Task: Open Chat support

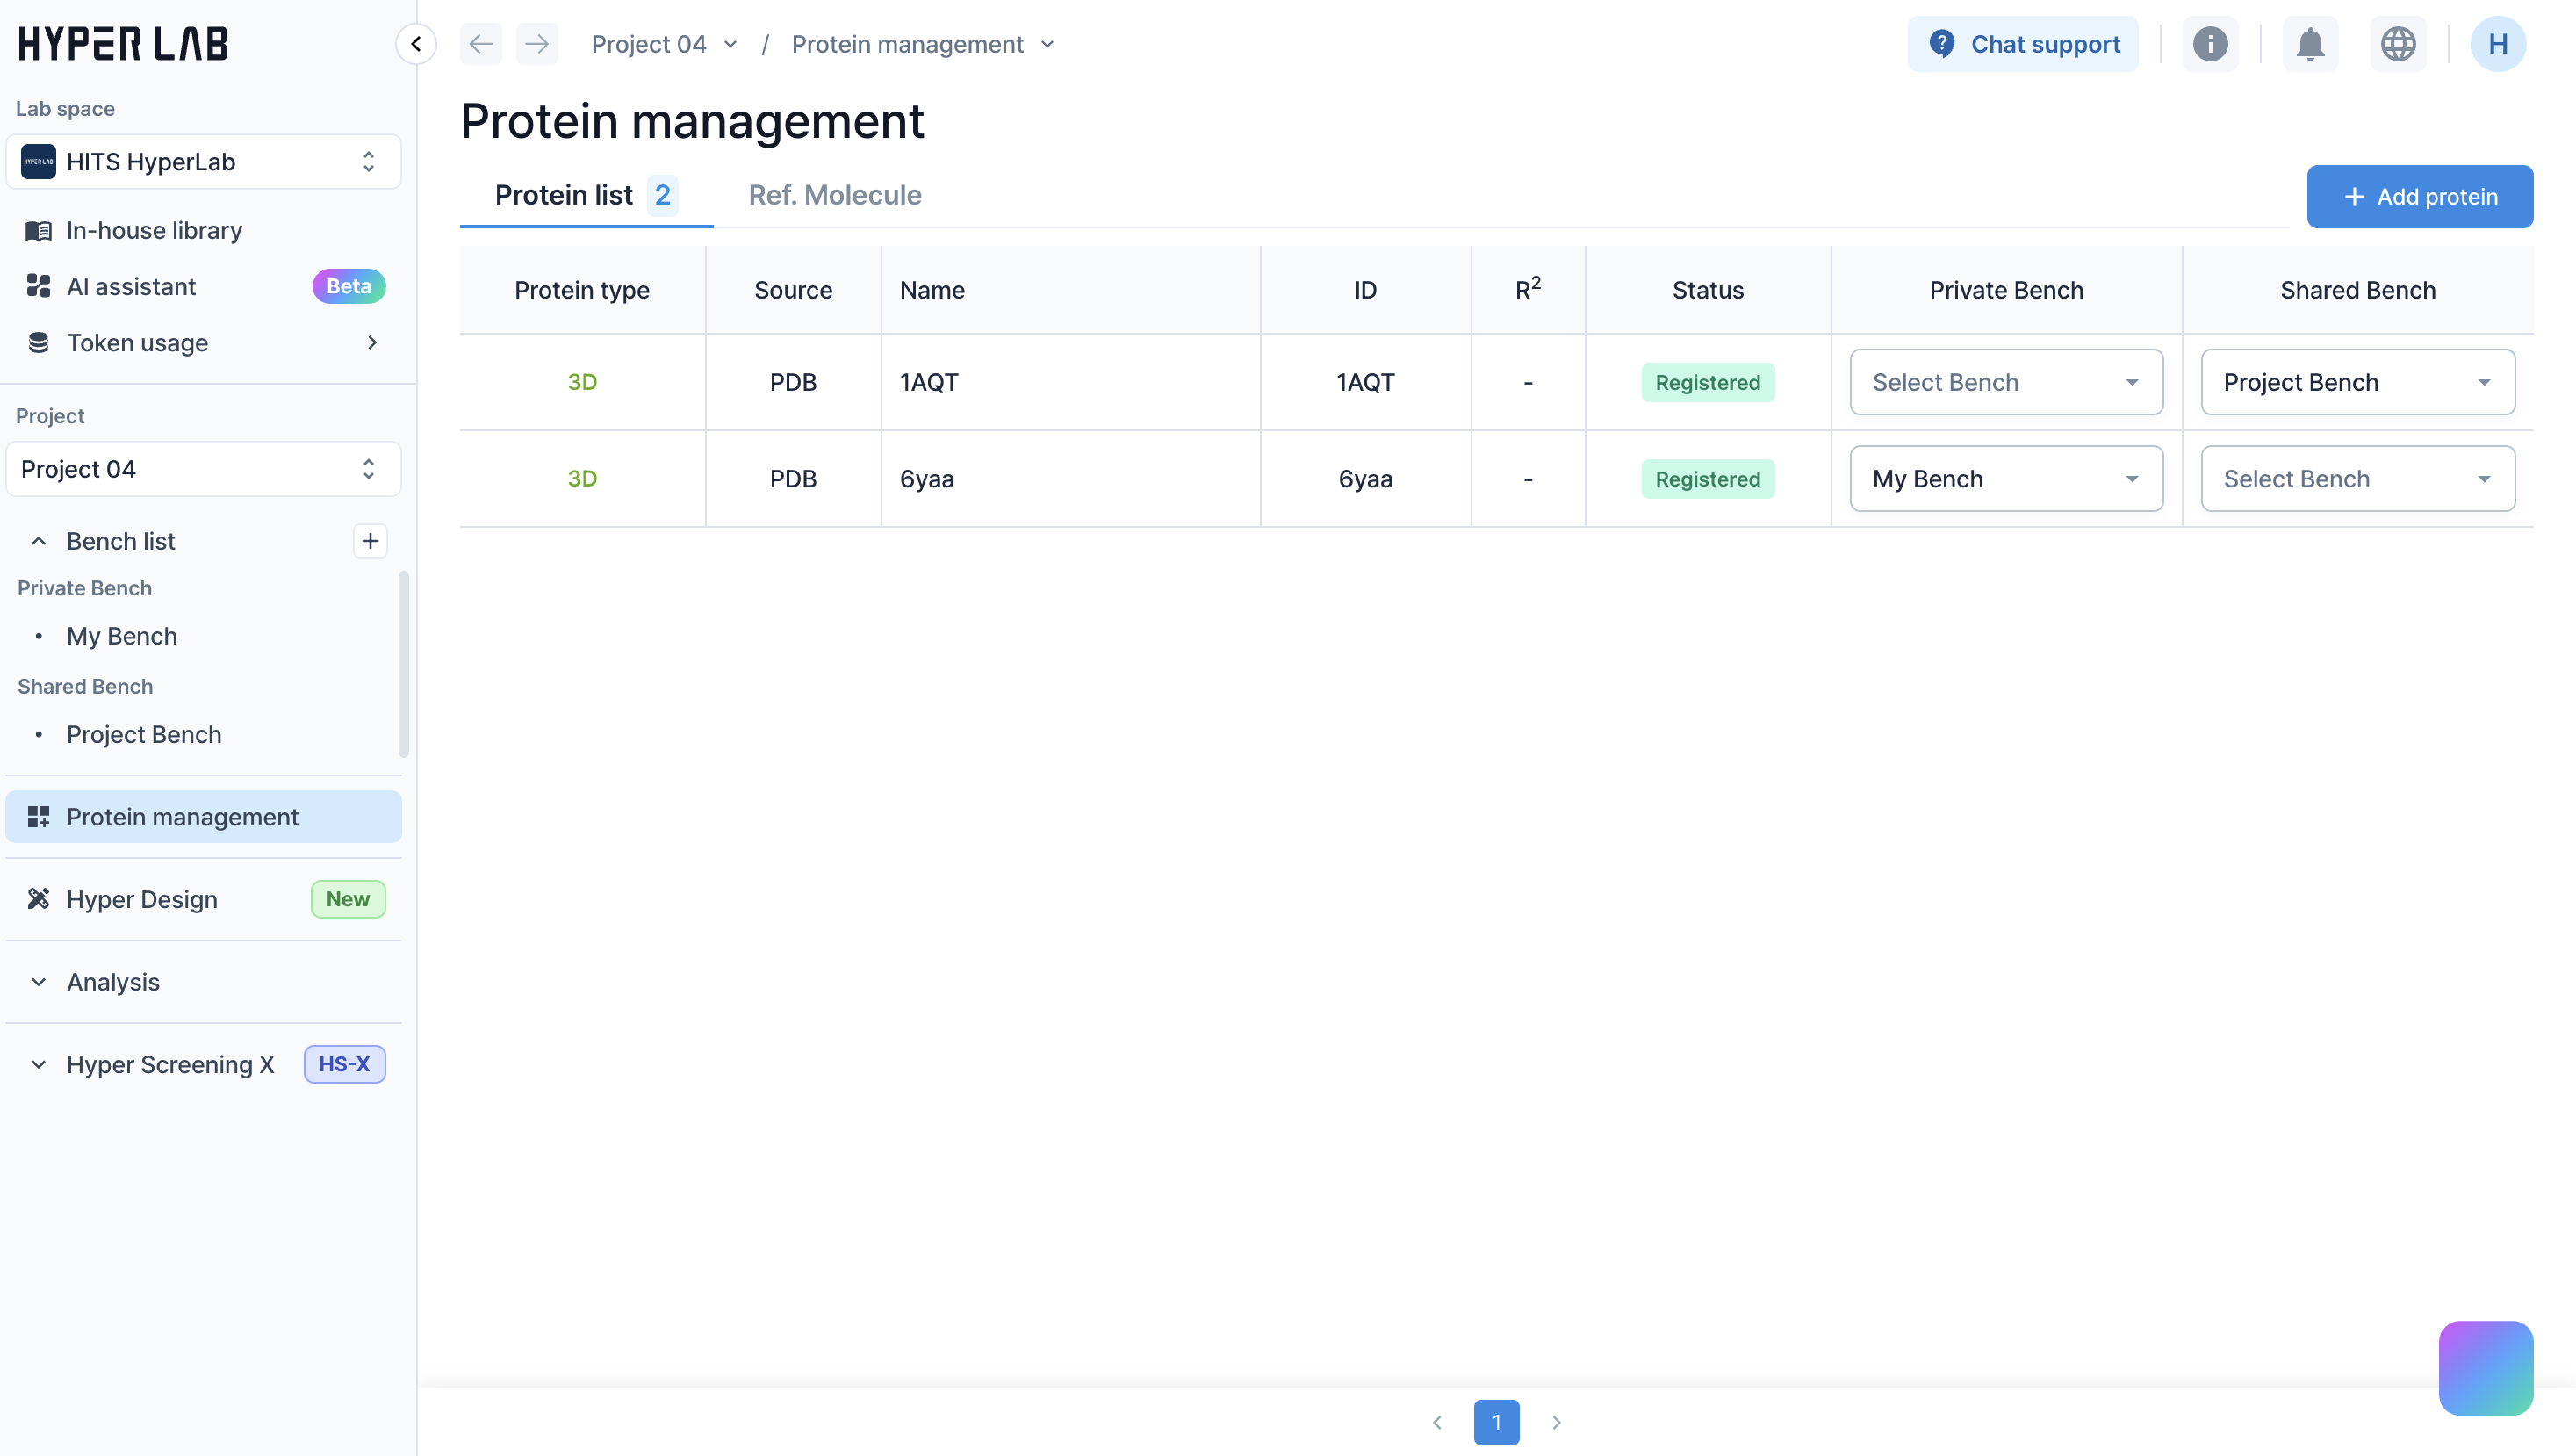Action: (2022, 44)
